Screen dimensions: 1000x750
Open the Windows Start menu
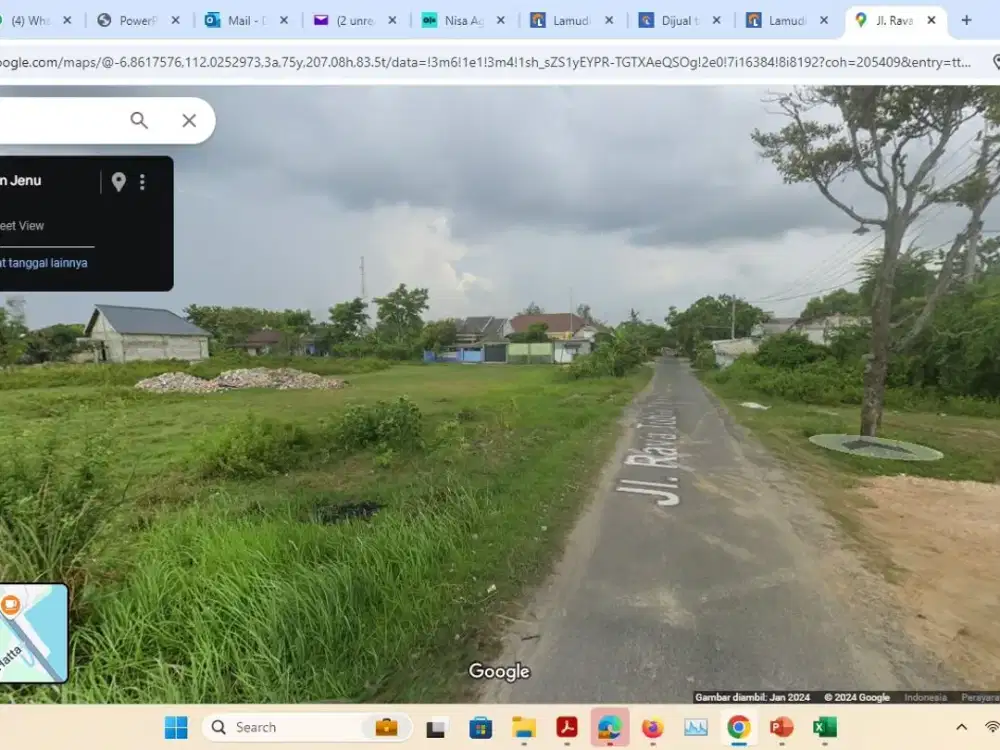tap(176, 727)
